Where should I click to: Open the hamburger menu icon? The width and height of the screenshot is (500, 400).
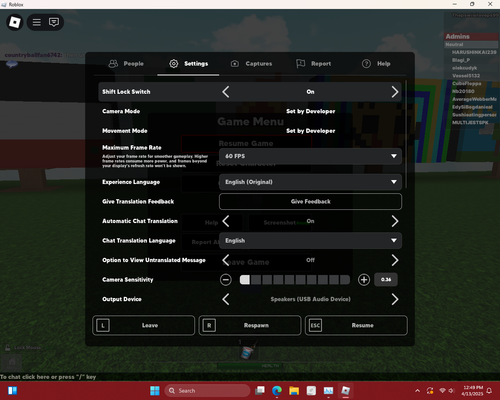pyautogui.click(x=37, y=22)
